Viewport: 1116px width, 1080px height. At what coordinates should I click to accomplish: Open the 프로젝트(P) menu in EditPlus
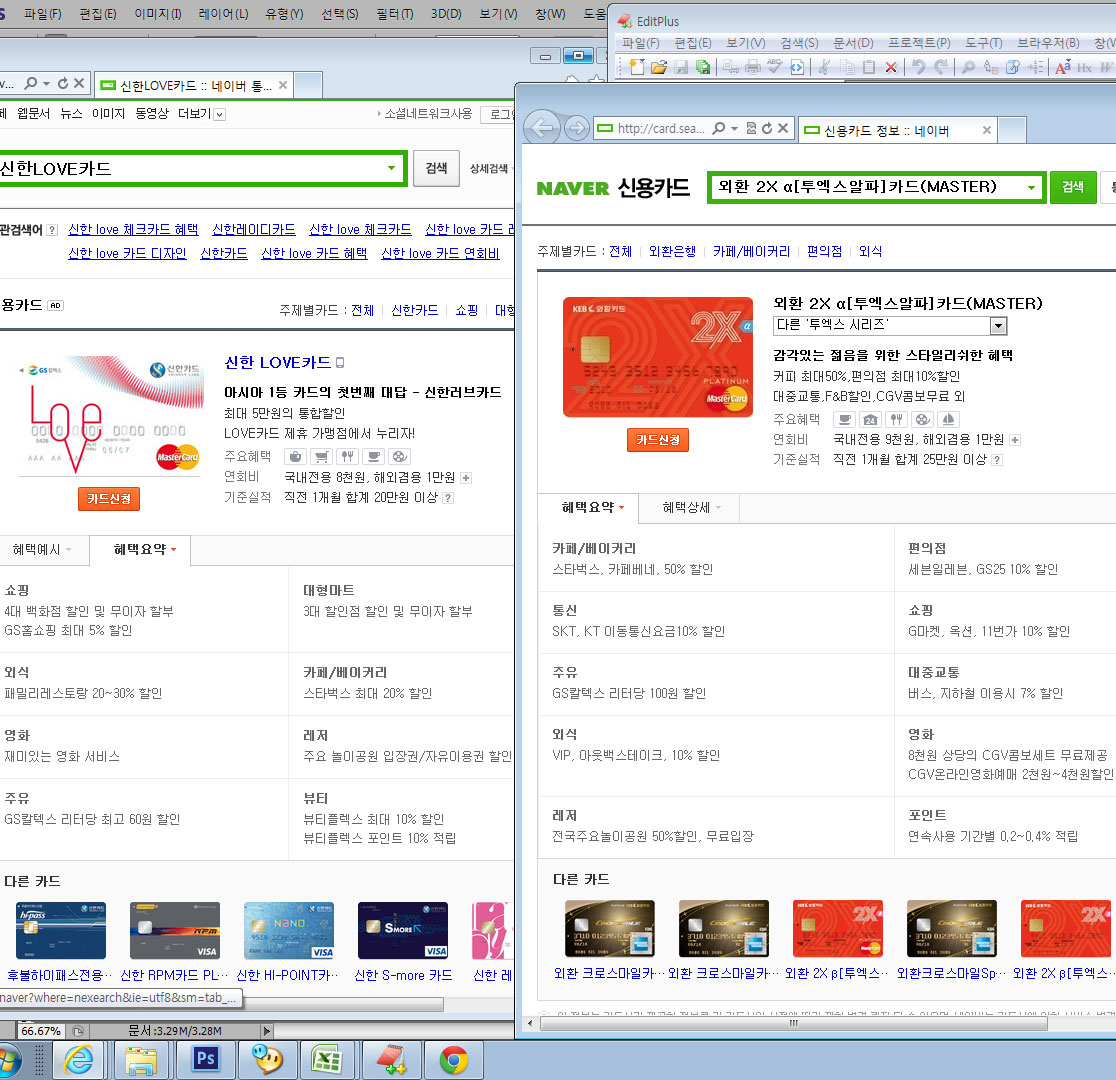(919, 43)
